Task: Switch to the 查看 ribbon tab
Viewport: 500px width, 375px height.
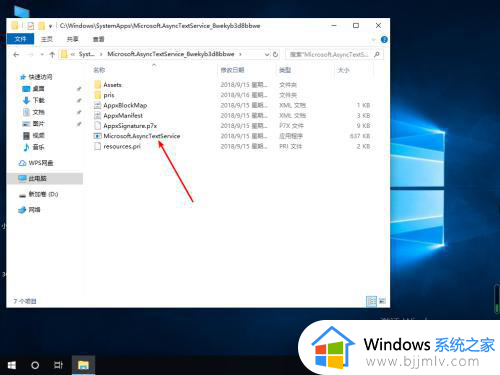Action: tap(99, 39)
